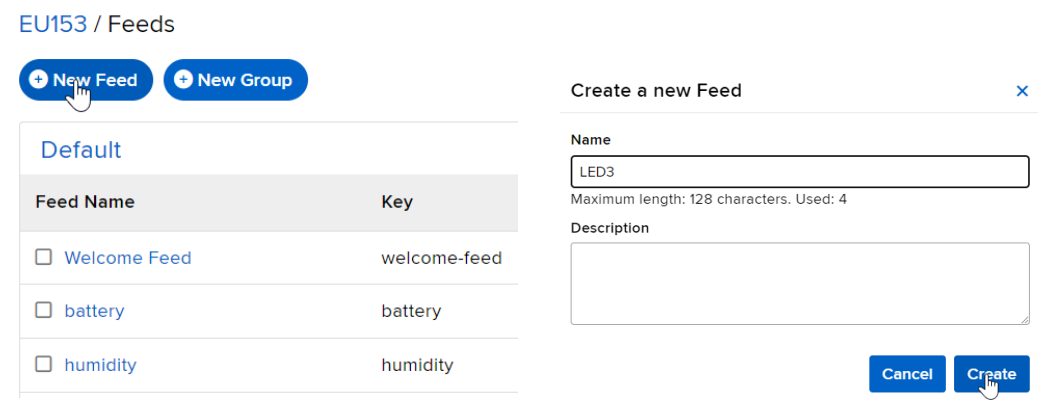Click the Key column header
Viewport: 1062px width, 411px height.
tap(397, 202)
